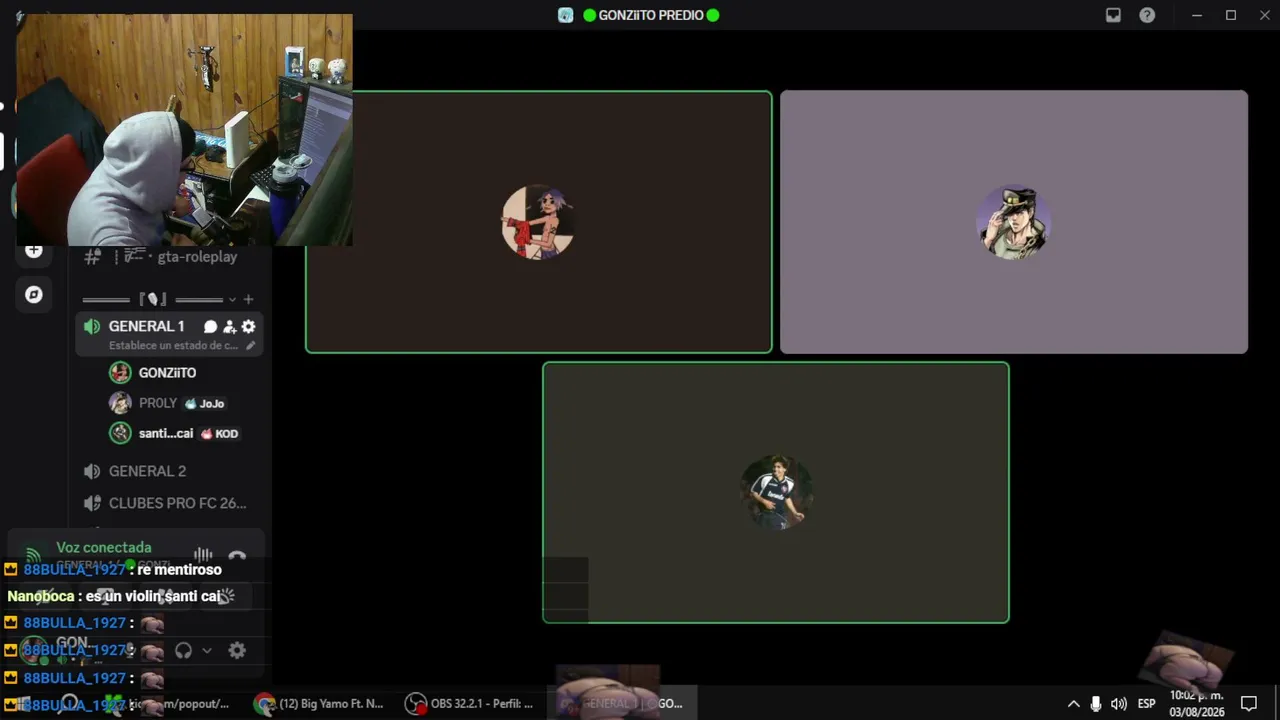Add a server with the plus icon
The width and height of the screenshot is (1280, 720).
point(34,251)
